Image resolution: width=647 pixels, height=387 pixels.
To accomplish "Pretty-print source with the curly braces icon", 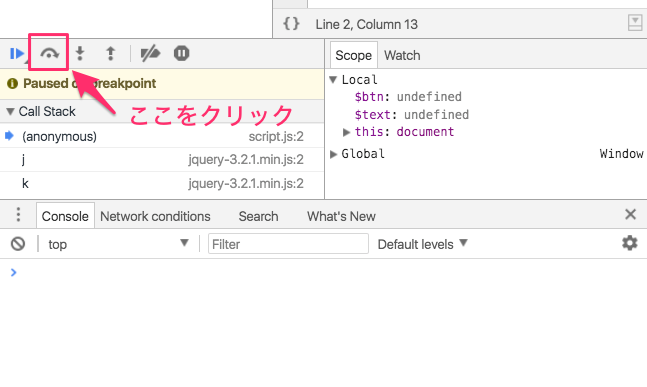I will pos(291,24).
